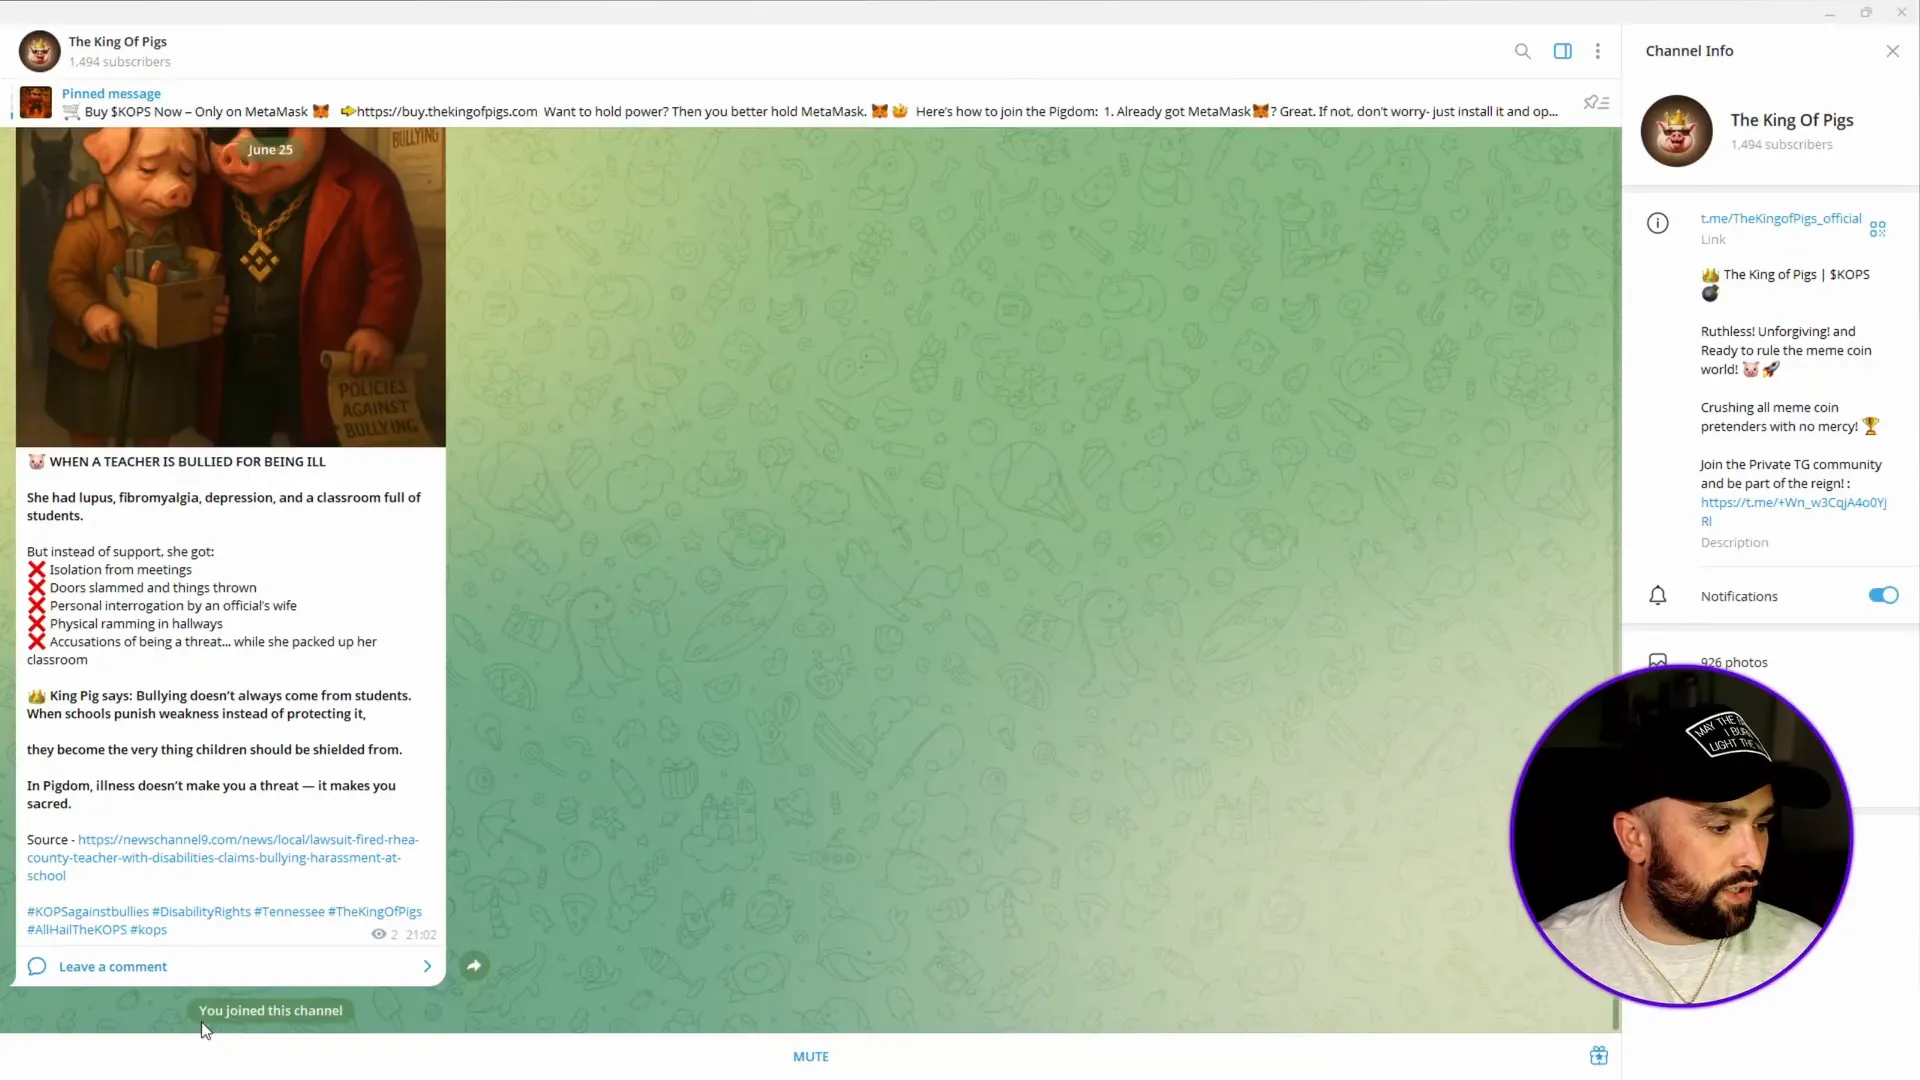
Task: Open the pinned messages list icon
Action: click(x=1596, y=102)
